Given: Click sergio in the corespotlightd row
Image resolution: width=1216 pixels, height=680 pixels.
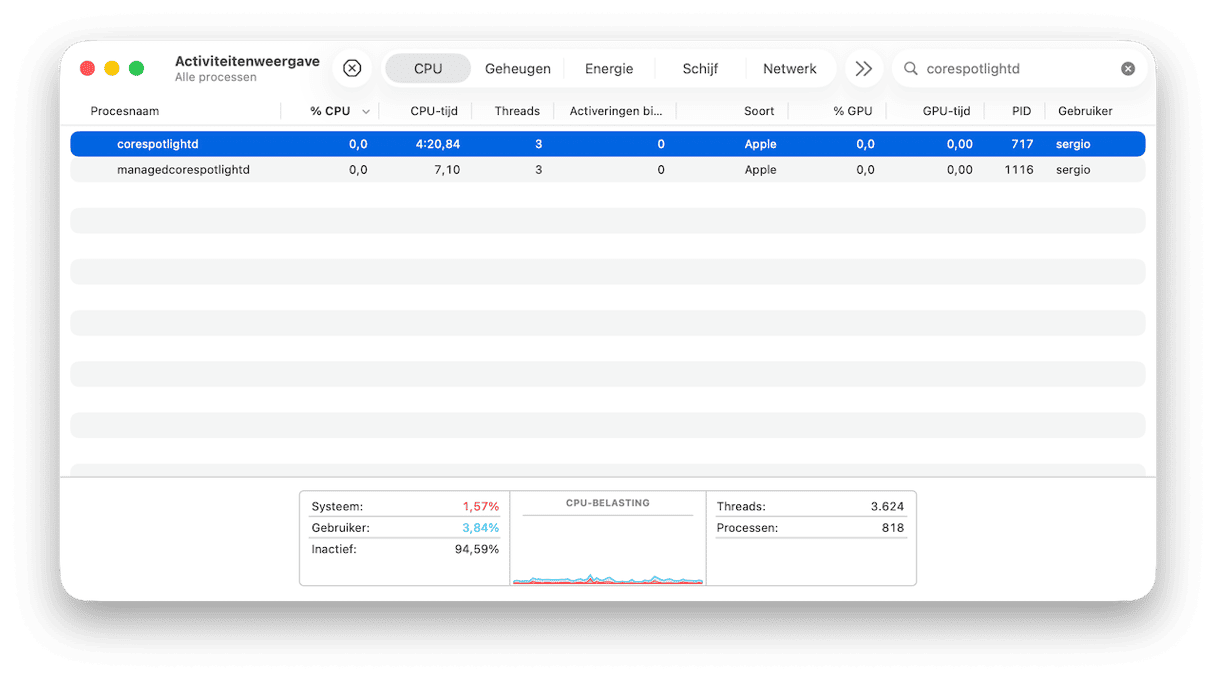Looking at the screenshot, I should (x=1073, y=144).
